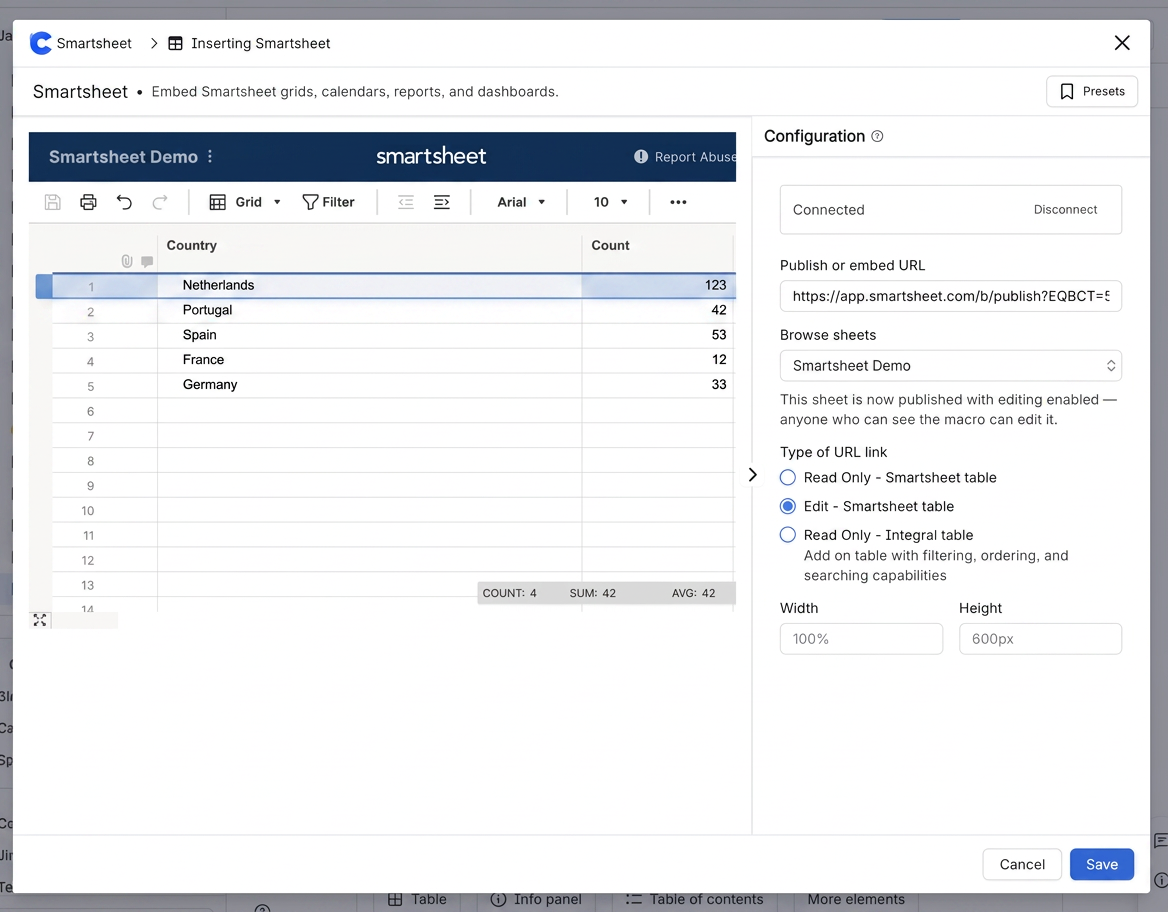Select the Germany cell
Image resolution: width=1168 pixels, height=912 pixels.
tap(369, 384)
